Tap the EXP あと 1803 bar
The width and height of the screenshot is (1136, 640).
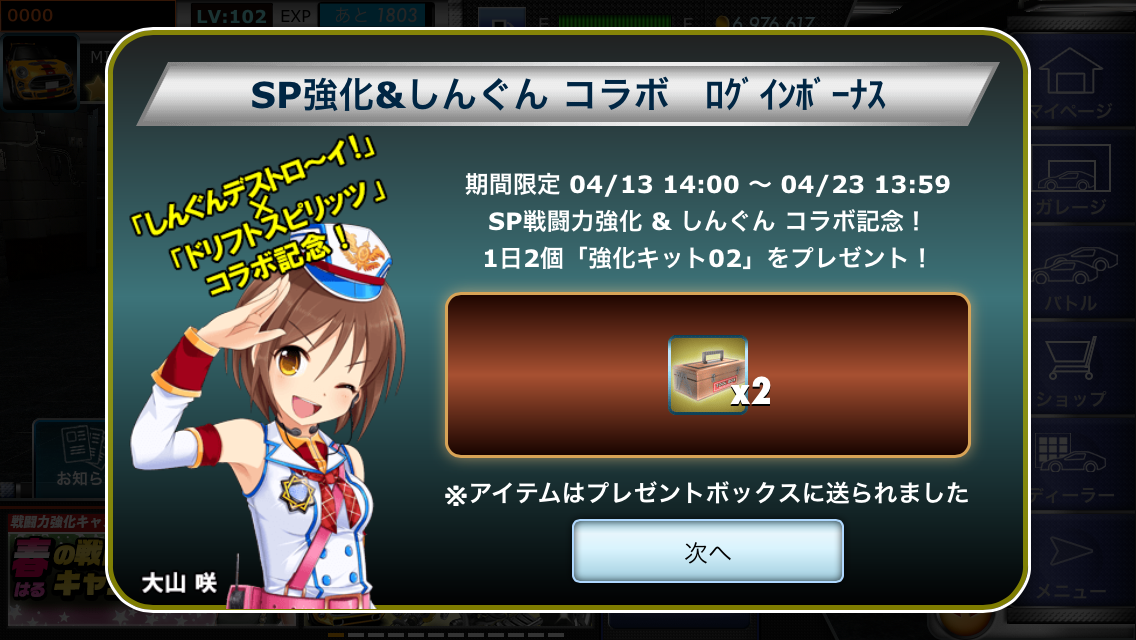[x=355, y=15]
